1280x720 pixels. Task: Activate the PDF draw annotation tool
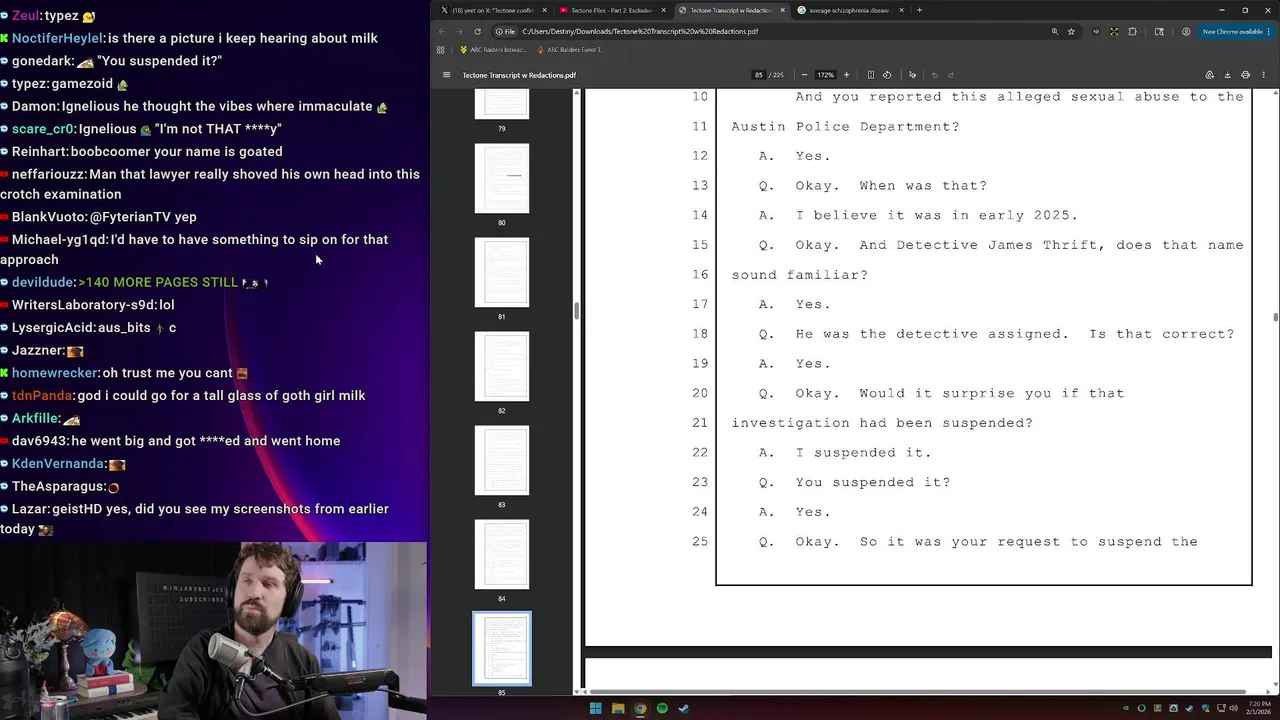[x=912, y=75]
